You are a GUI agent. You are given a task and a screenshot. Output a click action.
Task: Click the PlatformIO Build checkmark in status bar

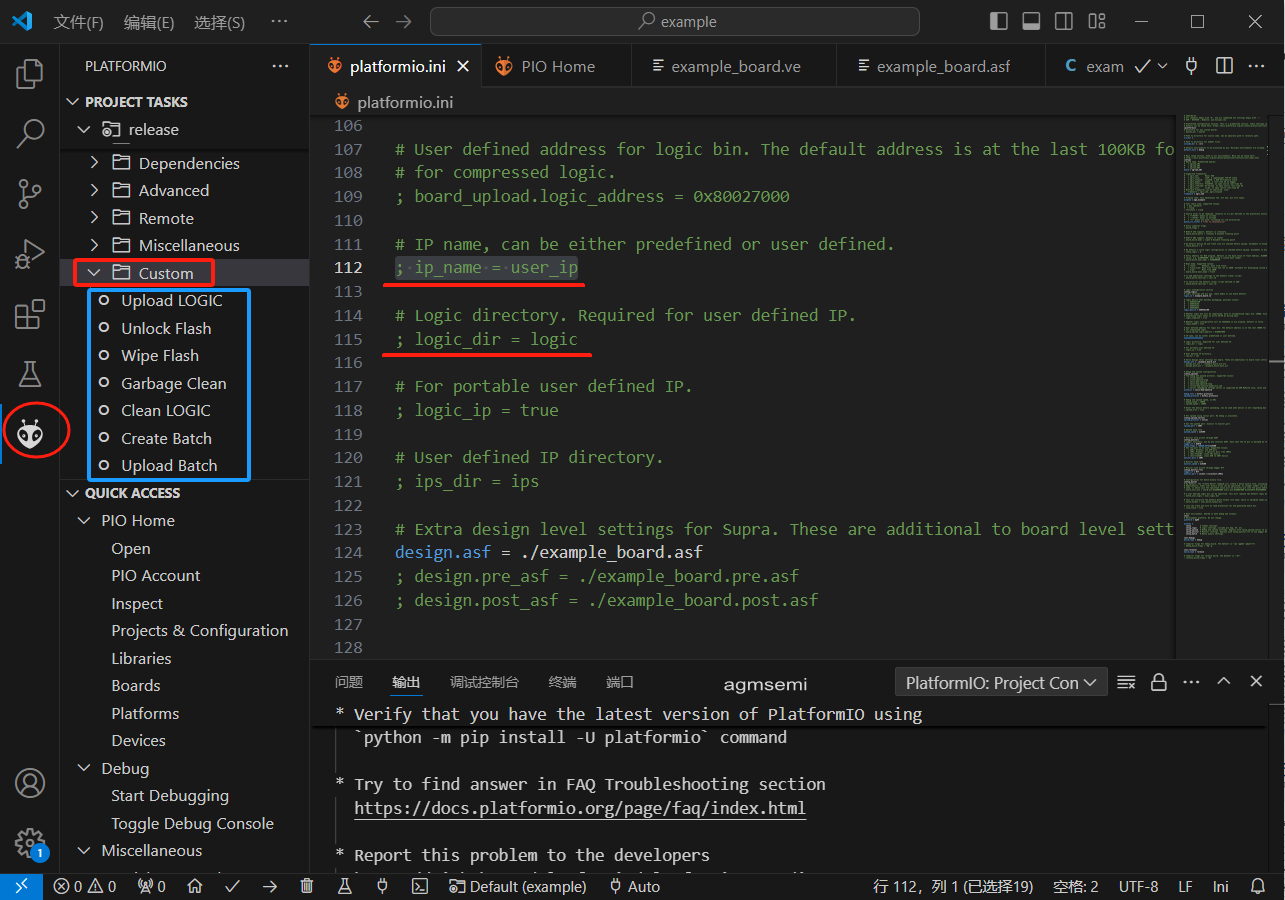(232, 886)
